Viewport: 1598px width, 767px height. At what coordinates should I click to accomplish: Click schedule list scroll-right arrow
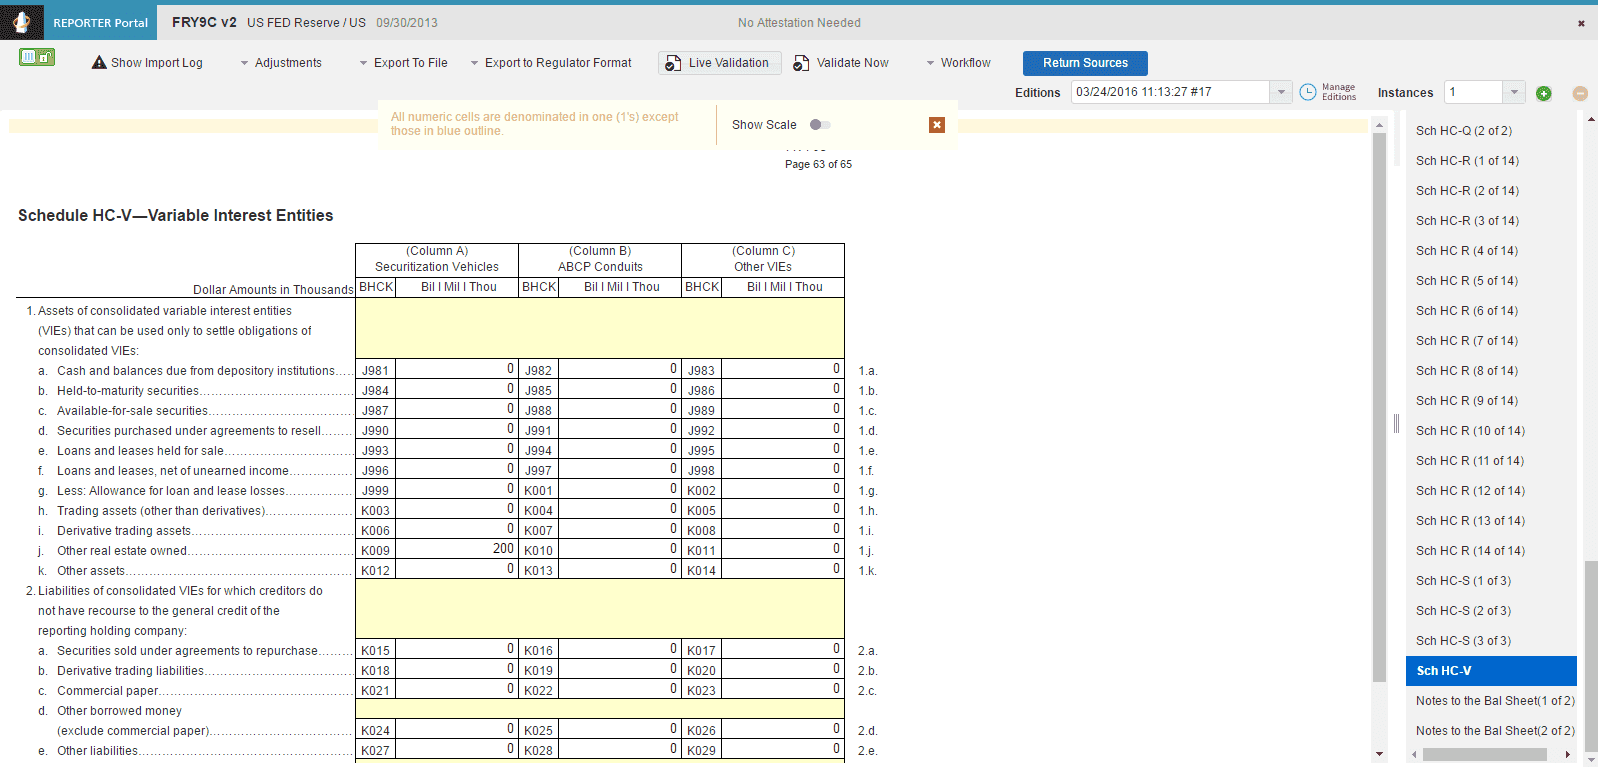(1568, 755)
